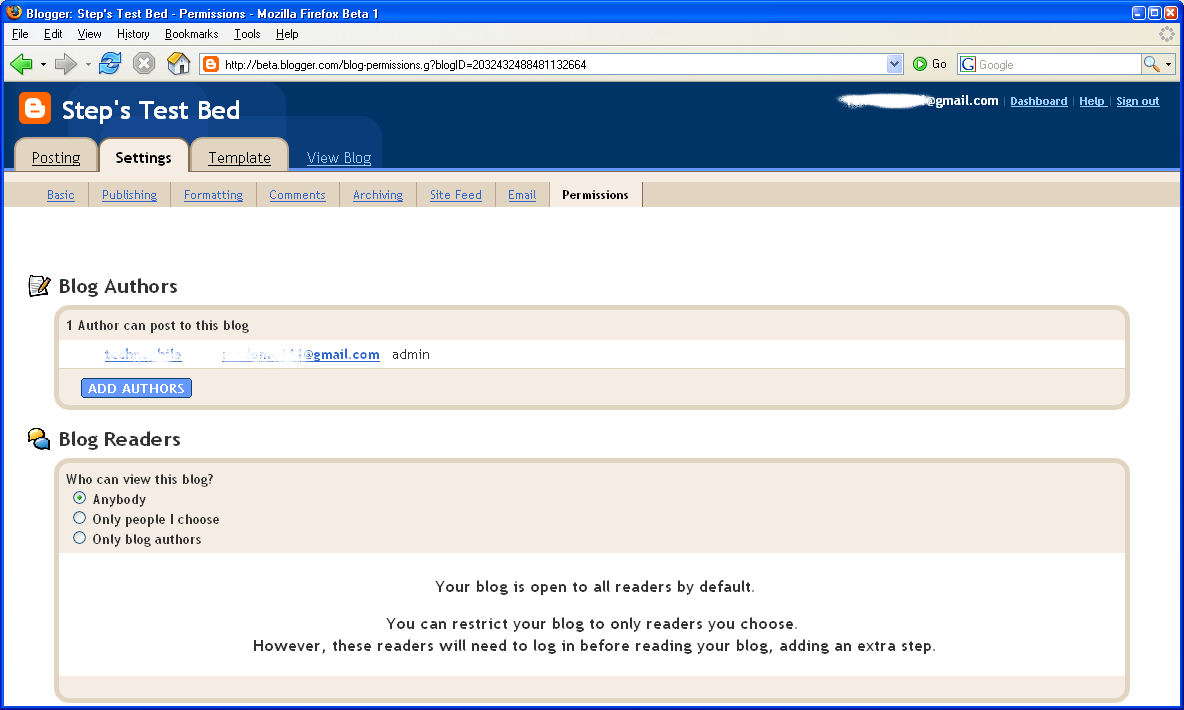
Task: Open the History menu
Action: [x=133, y=34]
